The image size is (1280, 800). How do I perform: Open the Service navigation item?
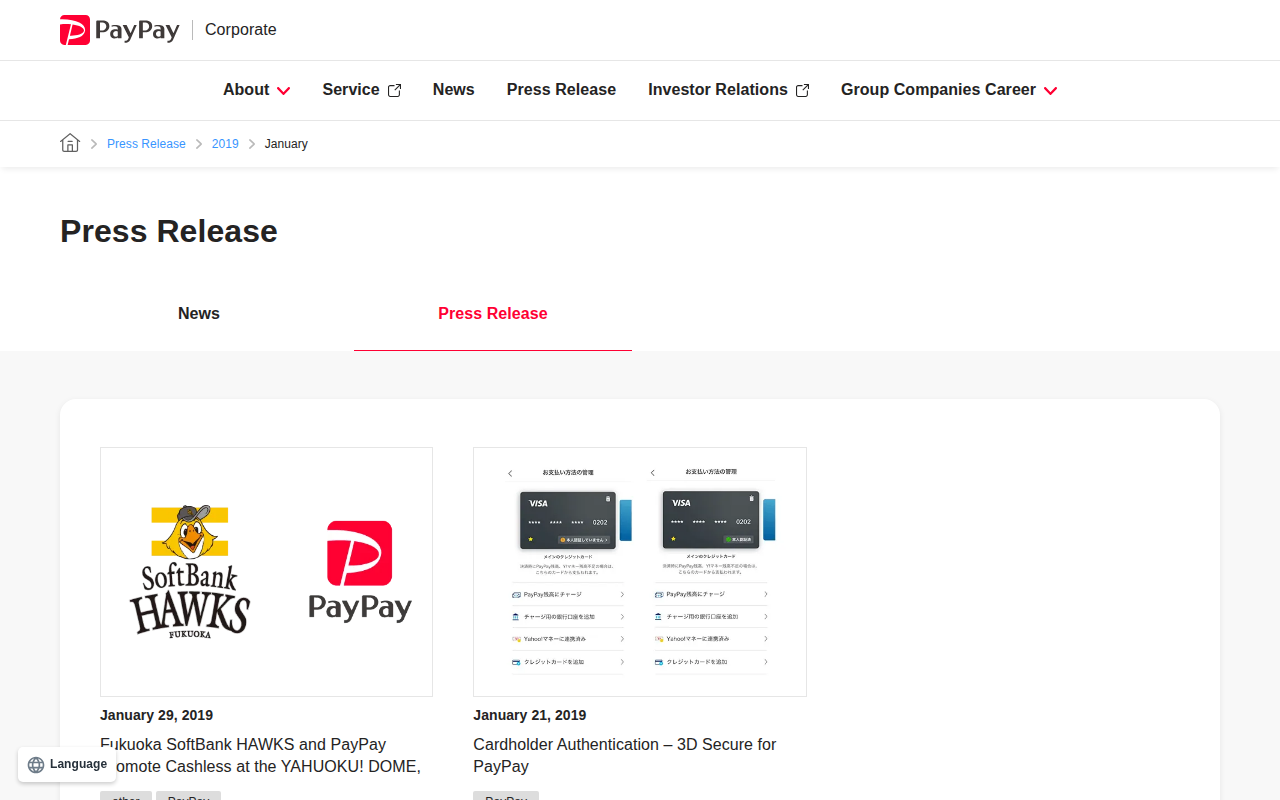(x=350, y=90)
